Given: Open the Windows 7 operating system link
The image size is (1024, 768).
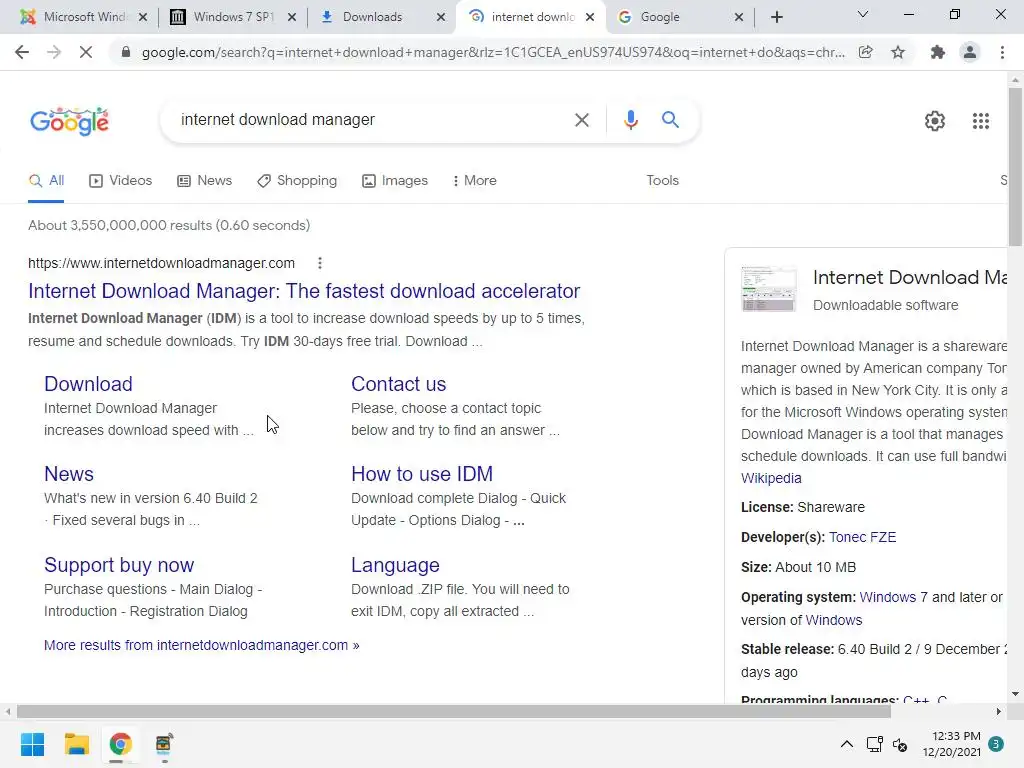Looking at the screenshot, I should (893, 597).
